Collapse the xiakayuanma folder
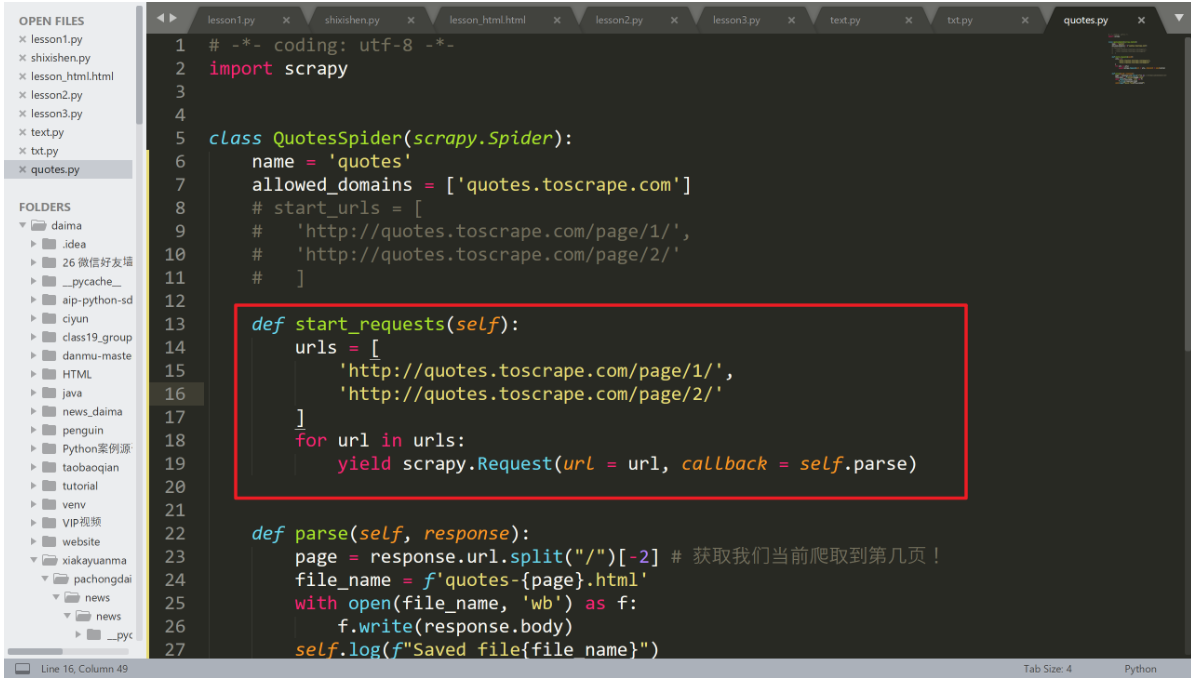This screenshot has width=1191, height=678. point(33,560)
